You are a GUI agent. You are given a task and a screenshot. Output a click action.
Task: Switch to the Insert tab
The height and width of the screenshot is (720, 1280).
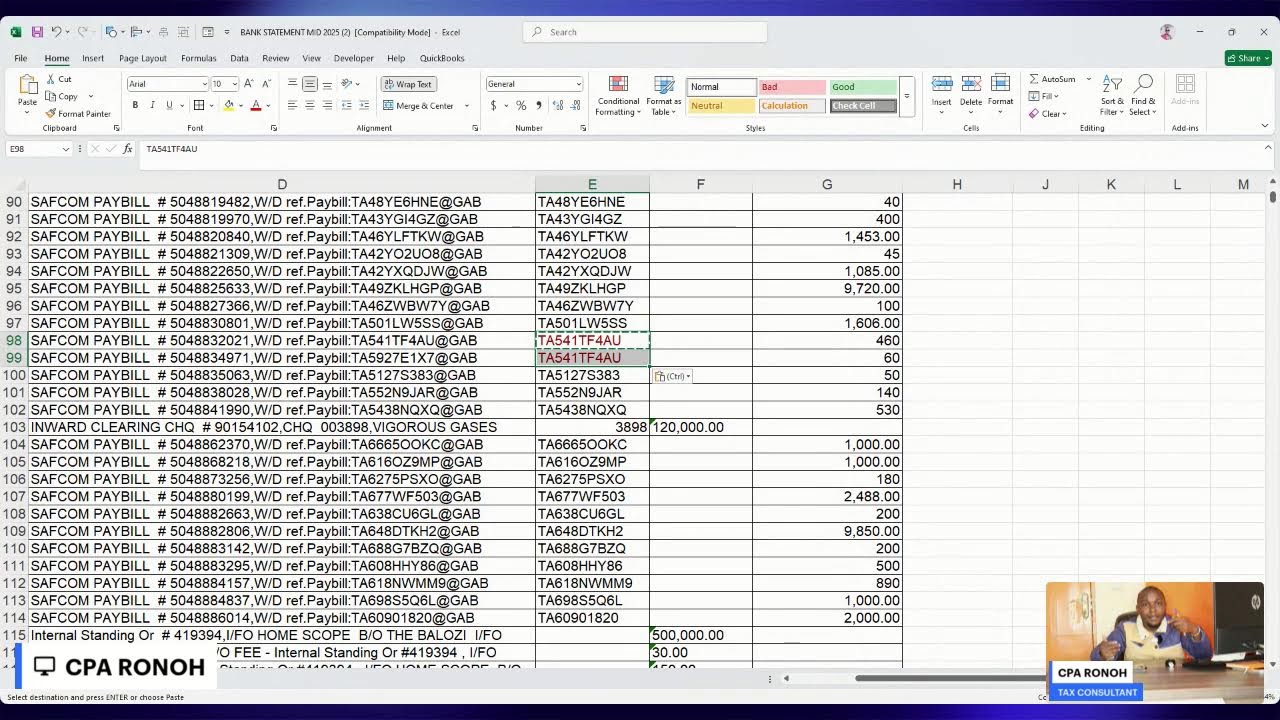pyautogui.click(x=93, y=58)
